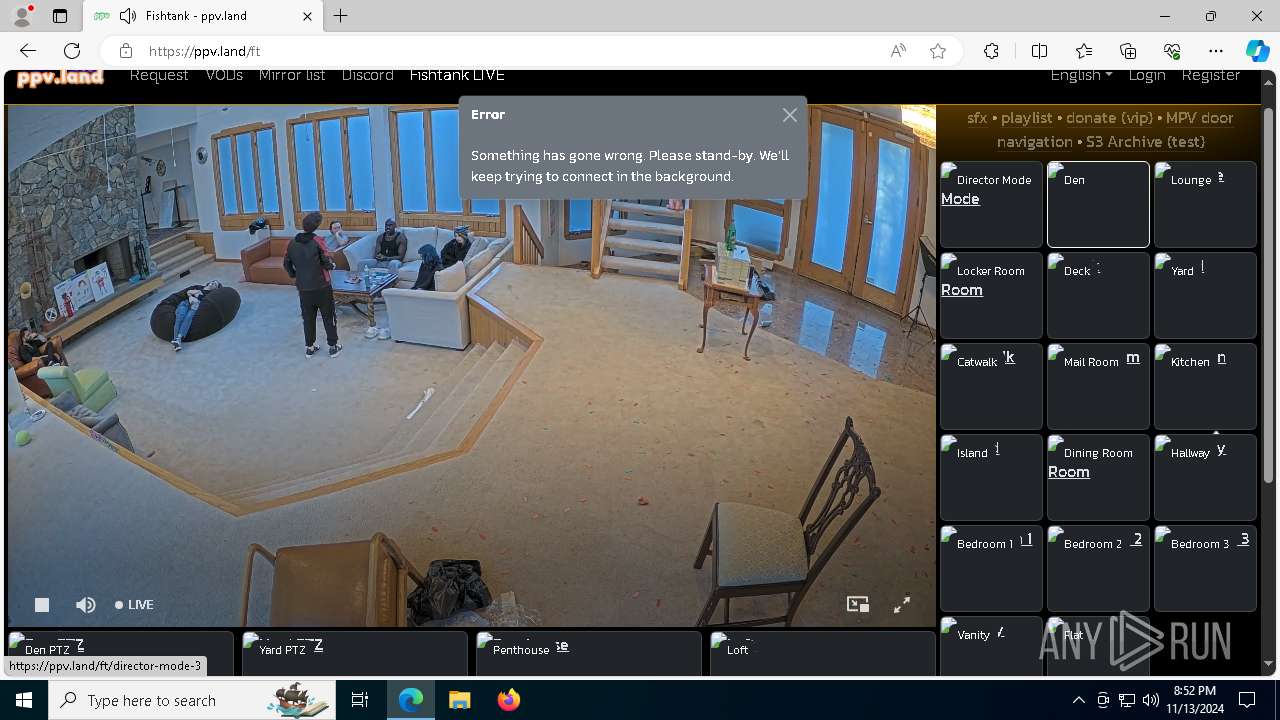Select Fishtank LIVE in navigation
The height and width of the screenshot is (720, 1280).
click(x=457, y=75)
